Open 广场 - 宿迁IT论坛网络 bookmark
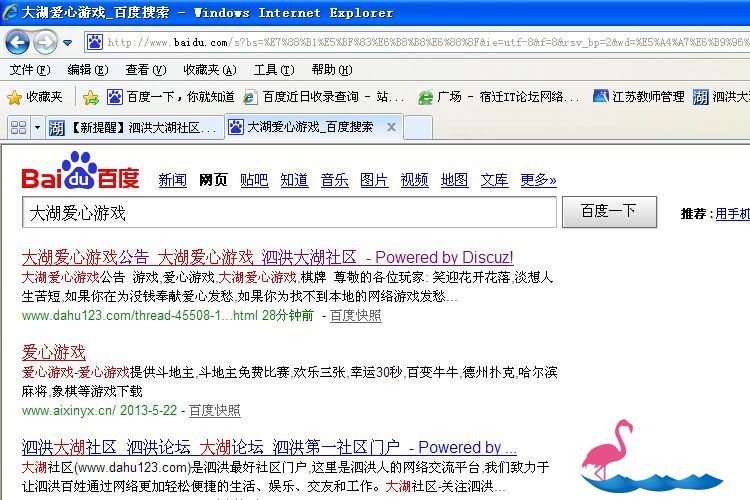Image resolution: width=750 pixels, height=500 pixels. pos(499,97)
